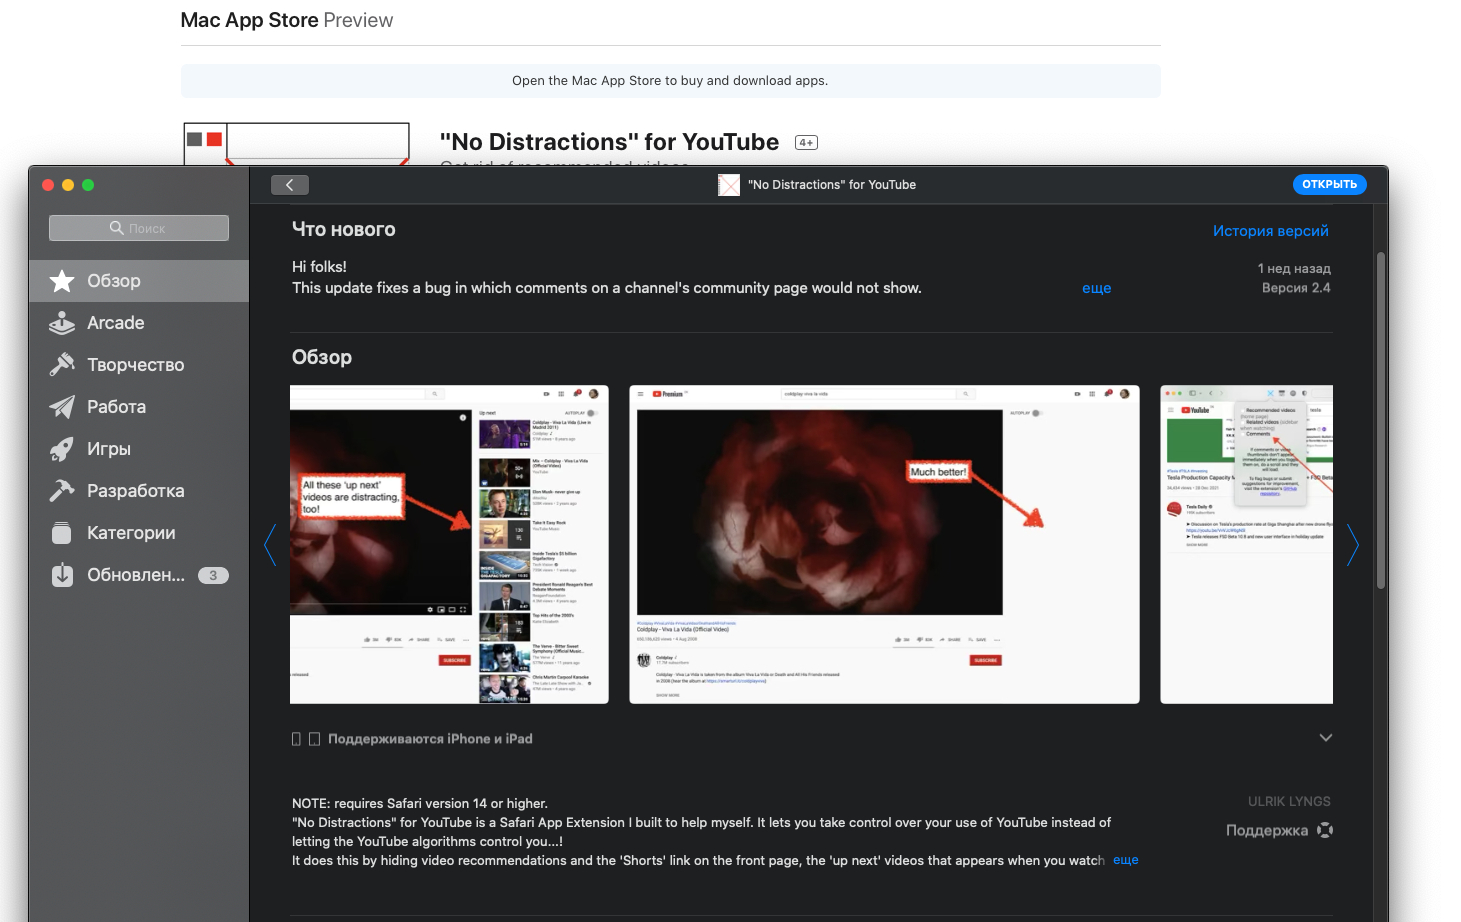Show next screenshot with right arrow

[x=1352, y=545]
